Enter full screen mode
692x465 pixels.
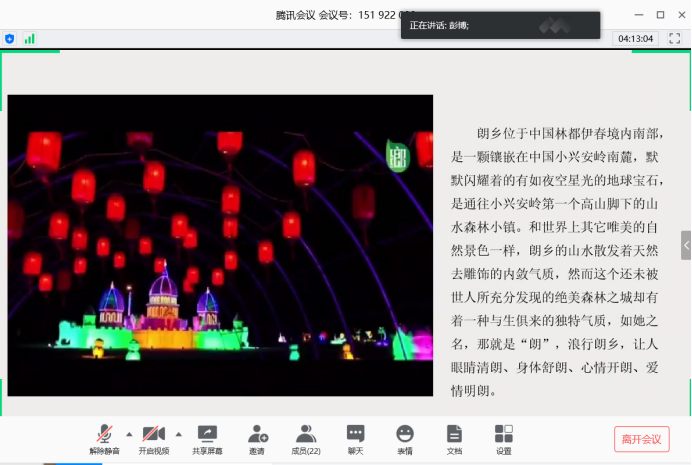pos(674,38)
